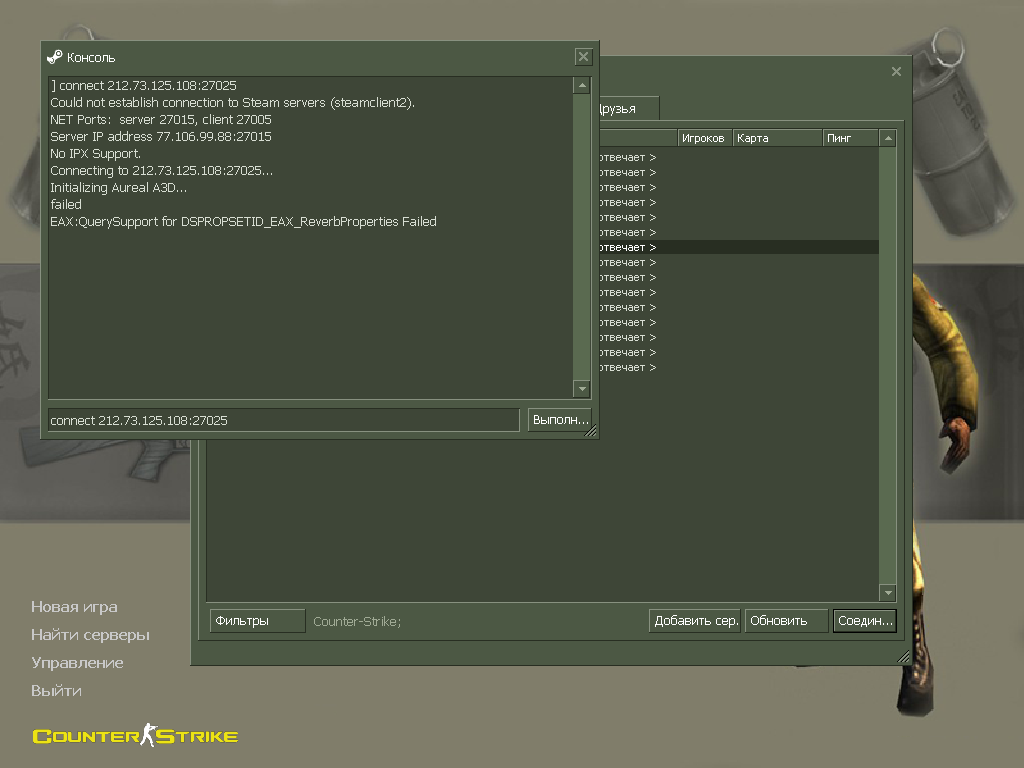The height and width of the screenshot is (768, 1024).
Task: Sort servers by the Карта column
Action: pos(777,138)
